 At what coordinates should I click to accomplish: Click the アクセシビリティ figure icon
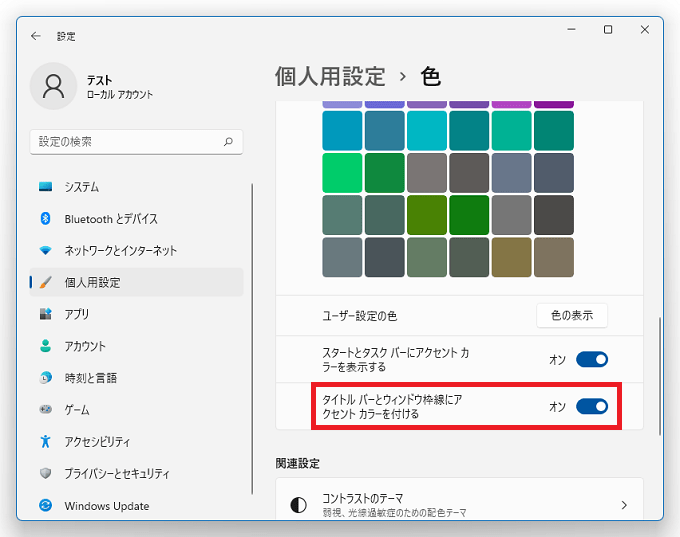(46, 441)
